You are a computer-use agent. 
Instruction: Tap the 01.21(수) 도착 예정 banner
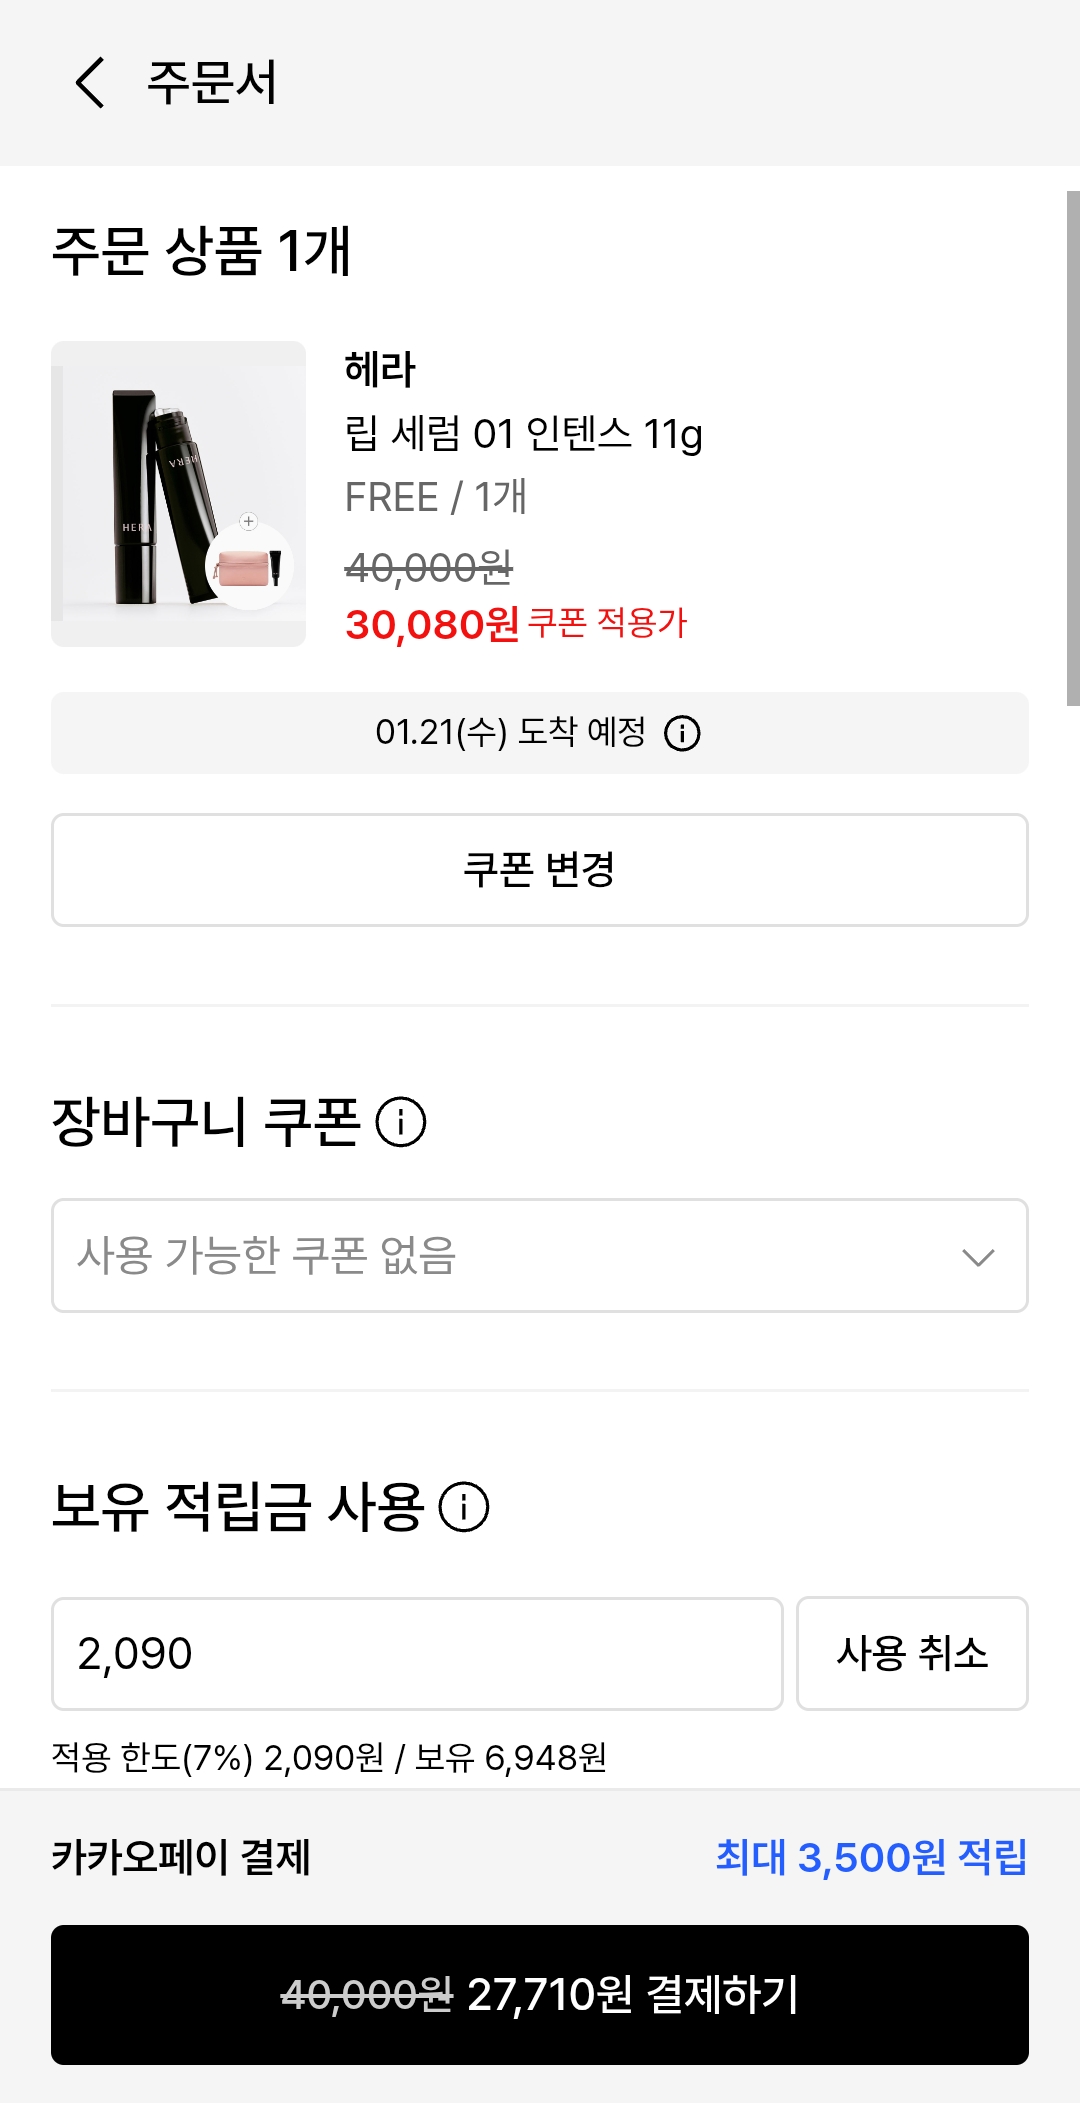[510, 733]
